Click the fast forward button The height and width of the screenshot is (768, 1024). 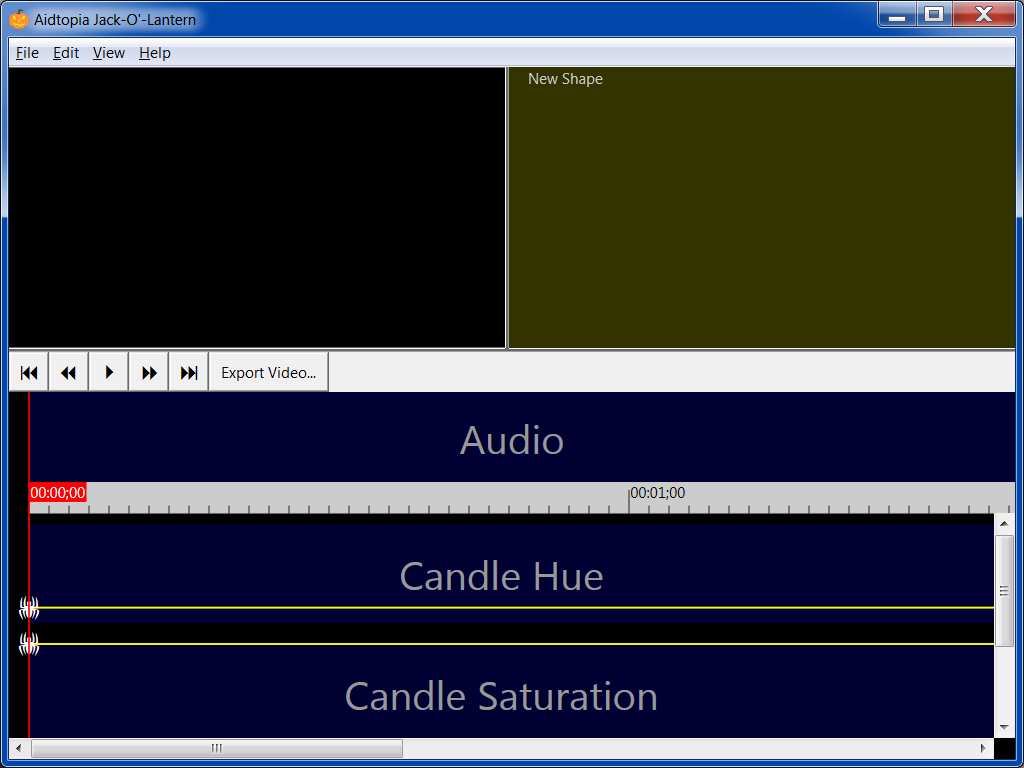click(149, 372)
